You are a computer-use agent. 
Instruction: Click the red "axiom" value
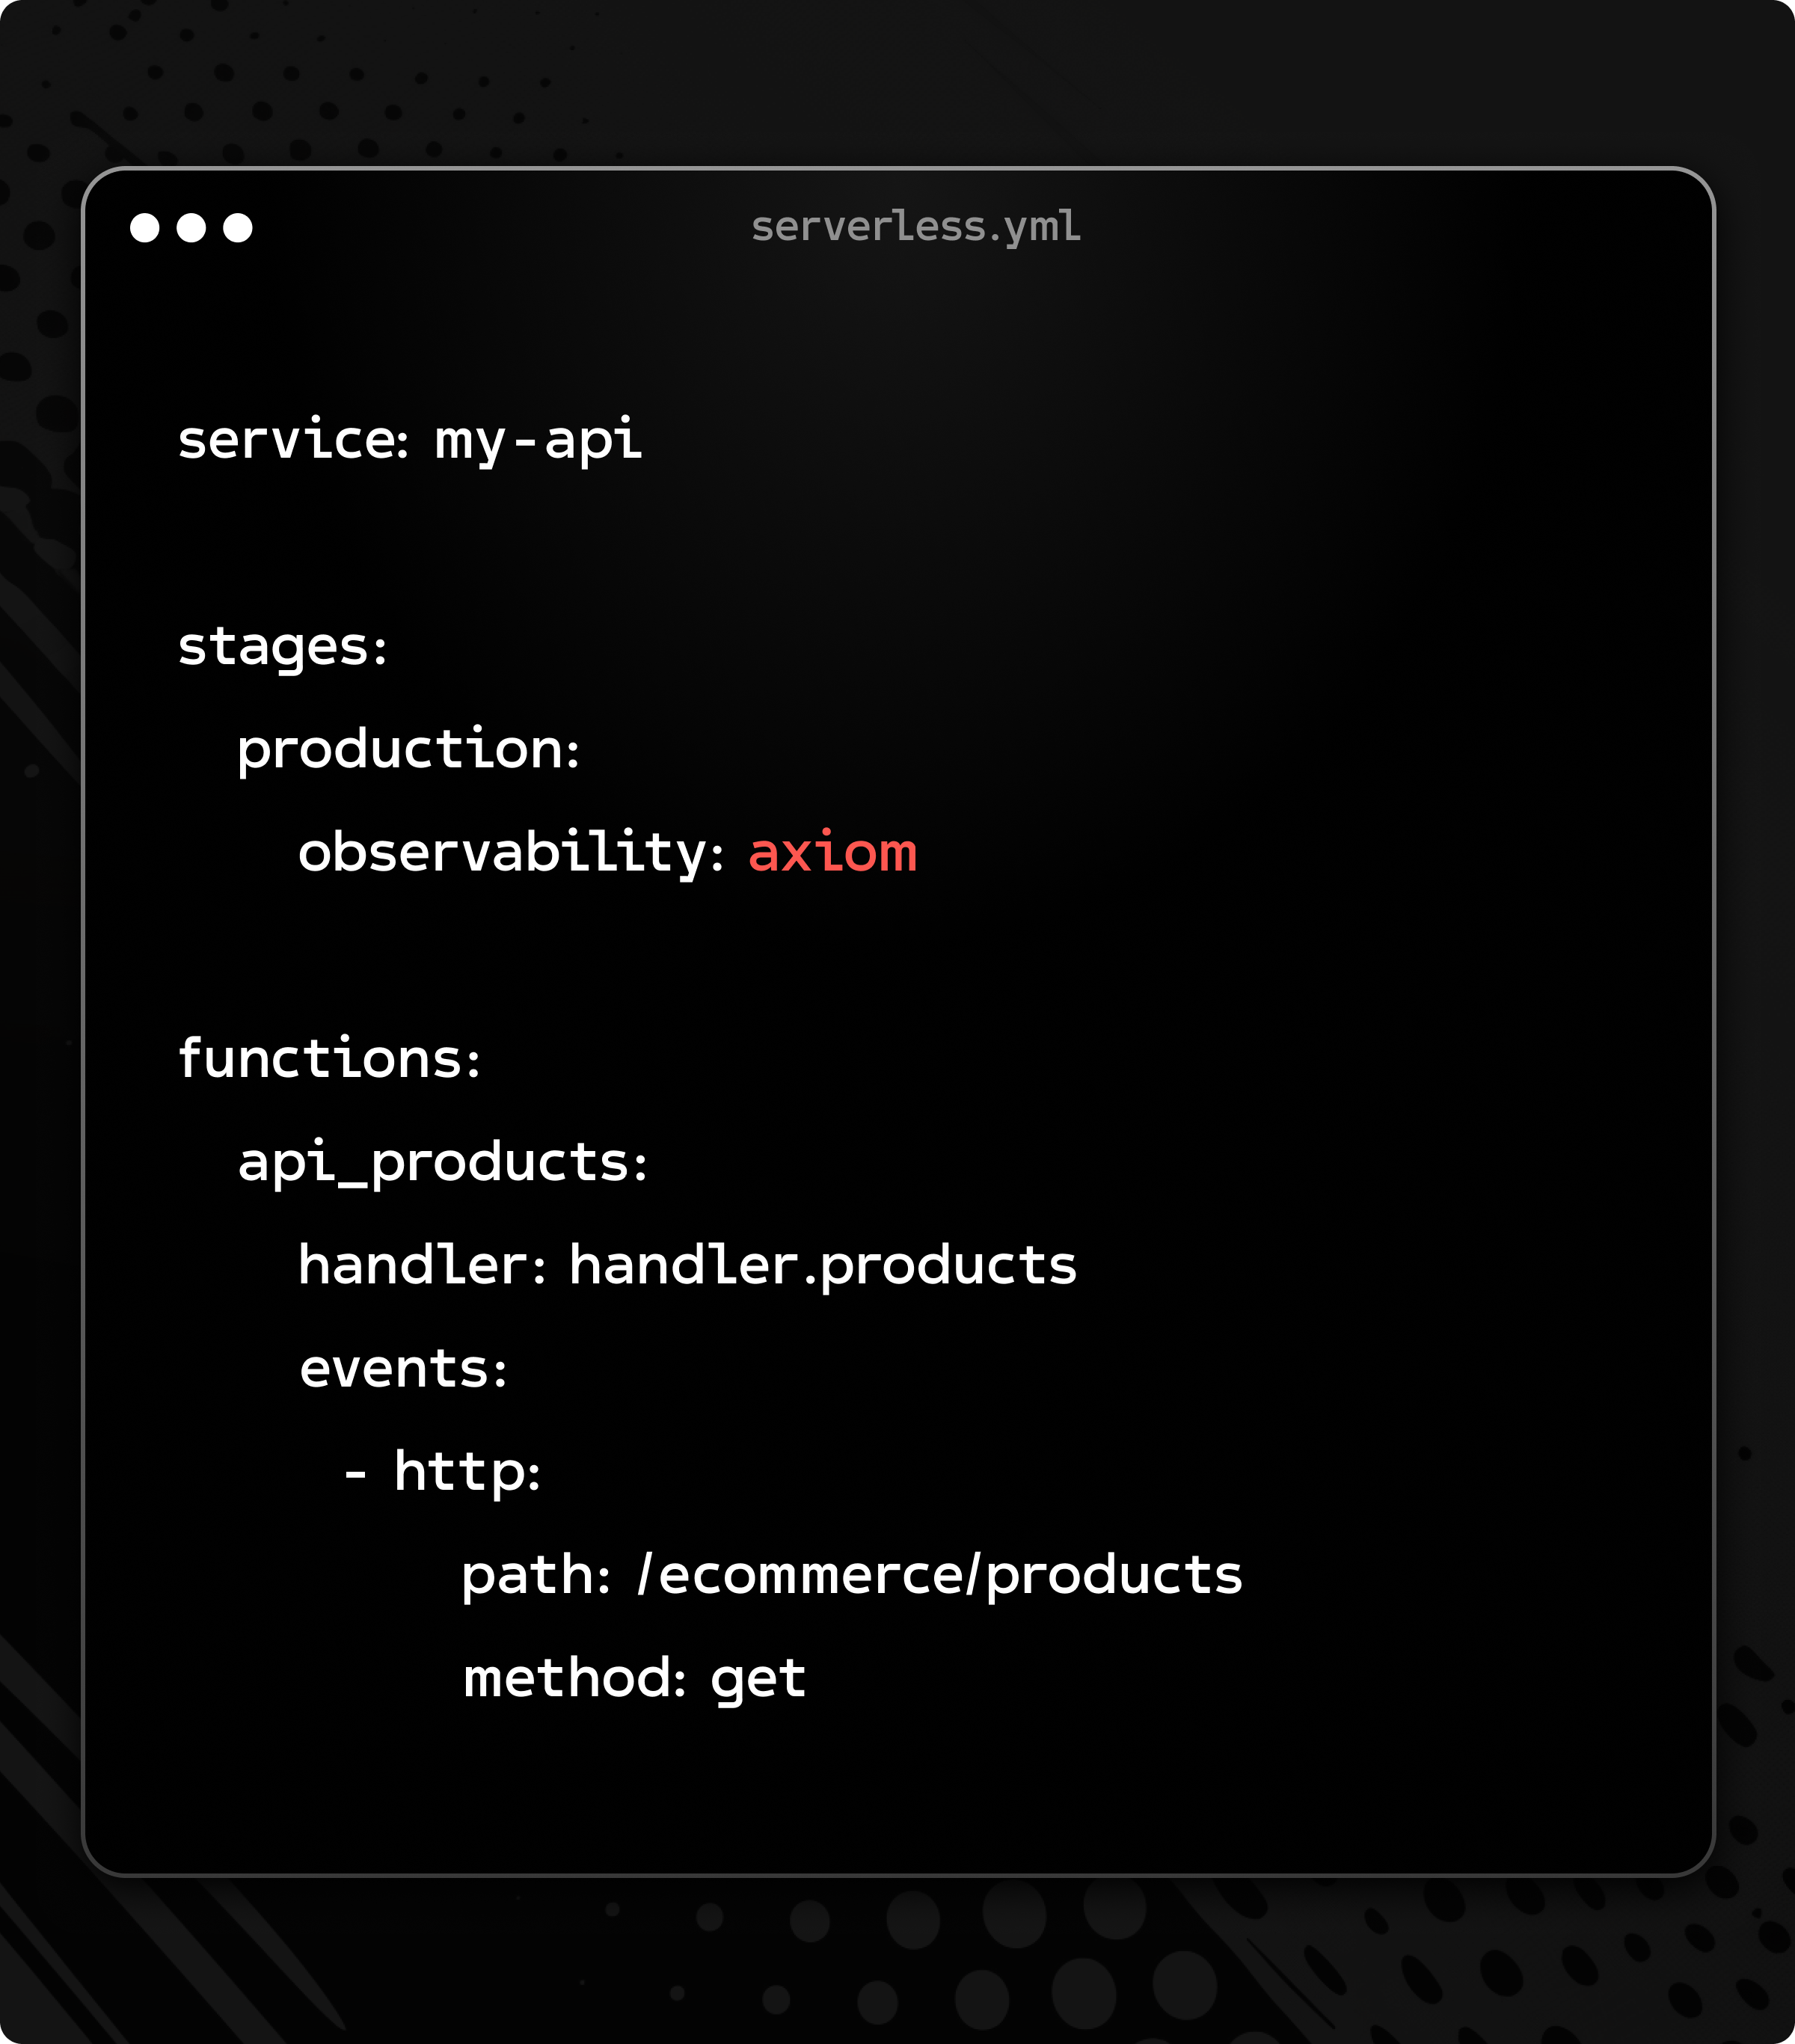pos(832,854)
